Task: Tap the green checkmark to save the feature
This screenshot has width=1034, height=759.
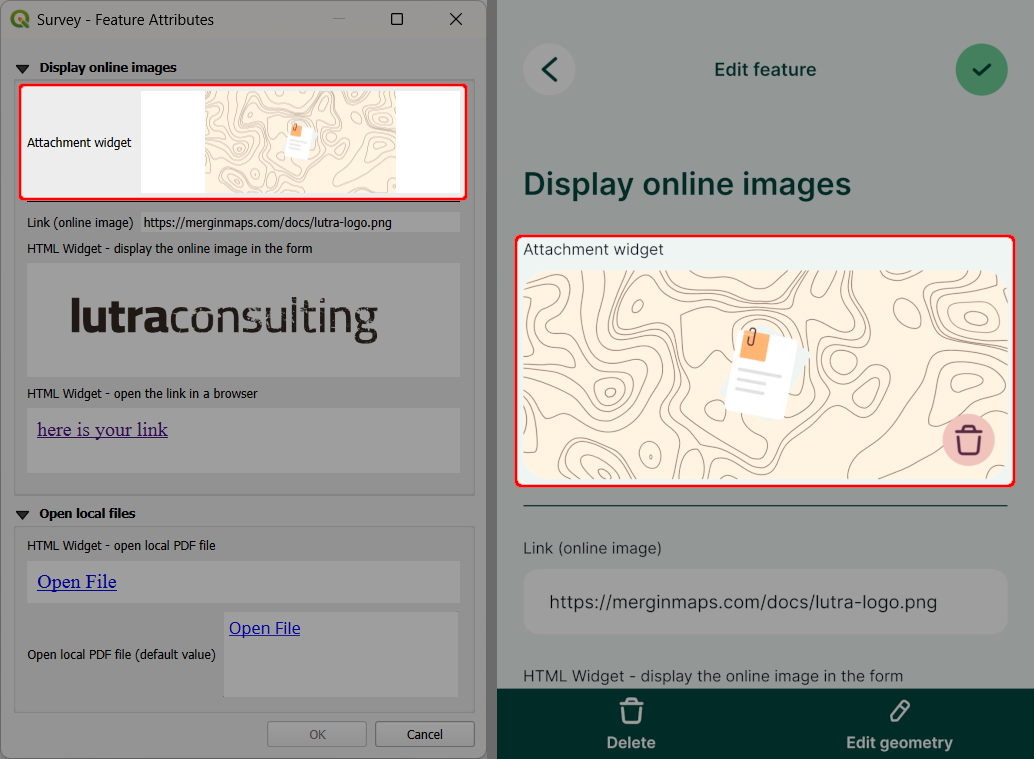Action: [981, 69]
